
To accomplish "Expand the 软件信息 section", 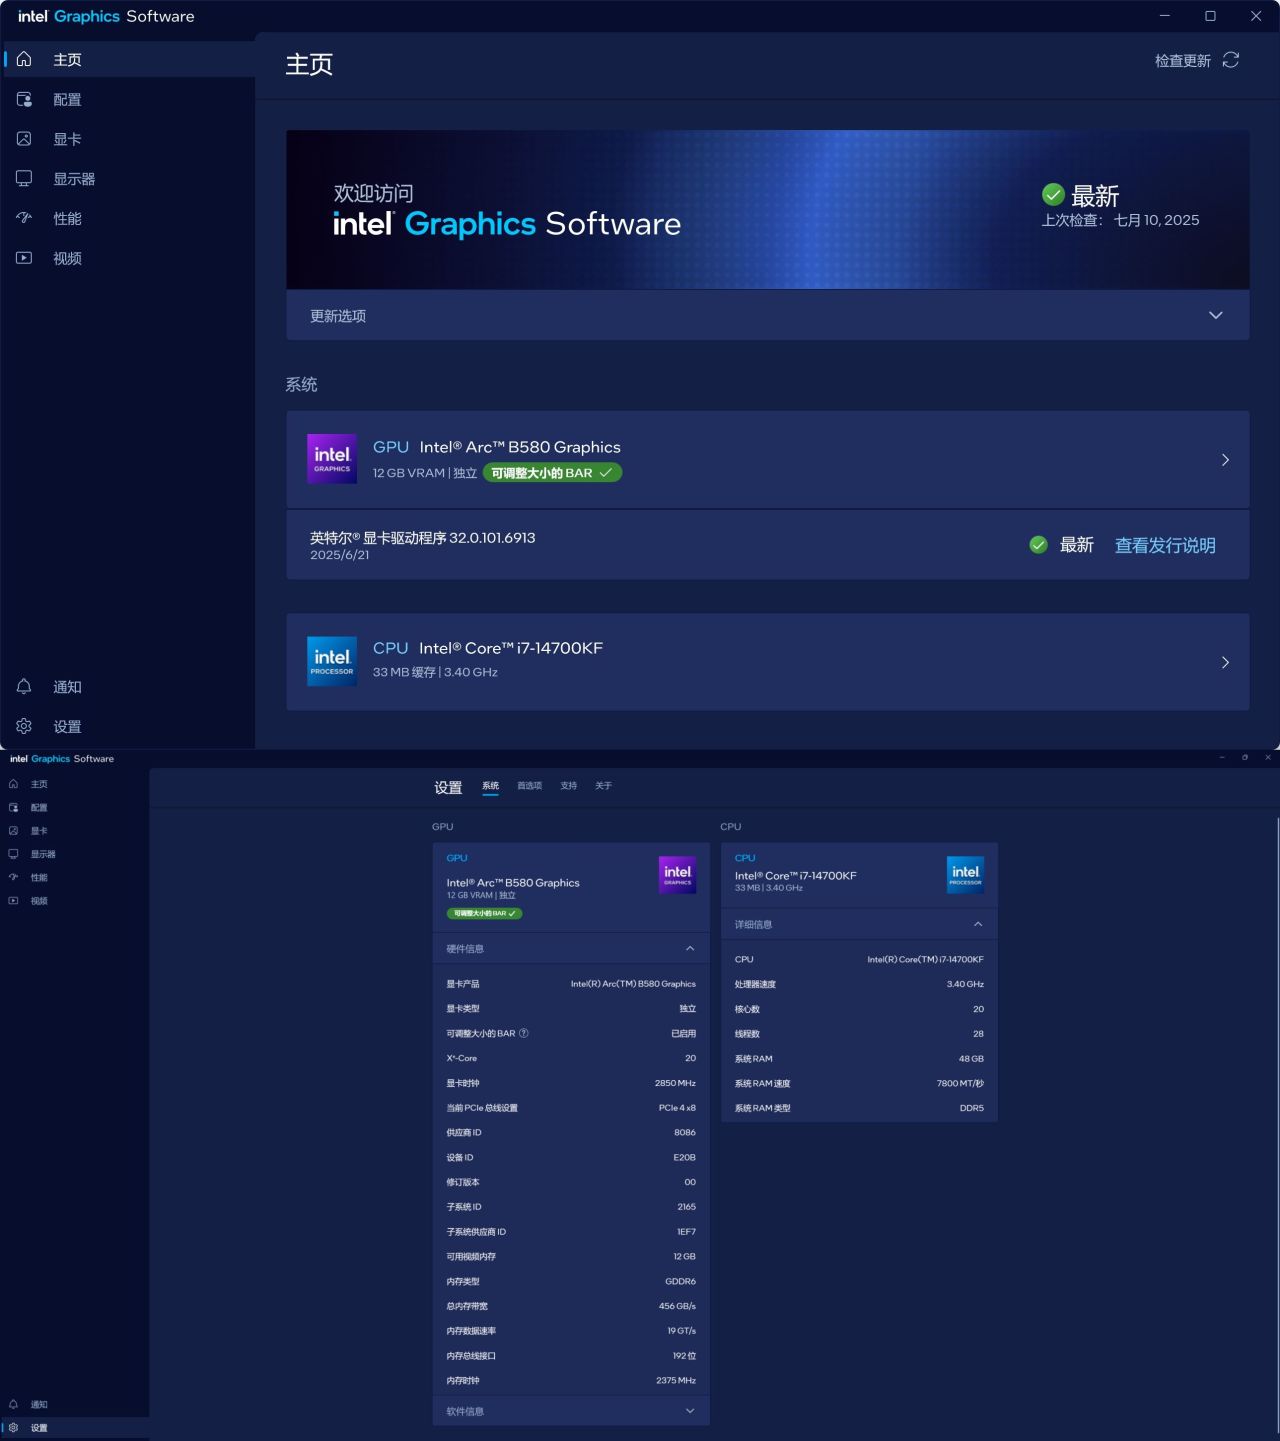I will [570, 1411].
